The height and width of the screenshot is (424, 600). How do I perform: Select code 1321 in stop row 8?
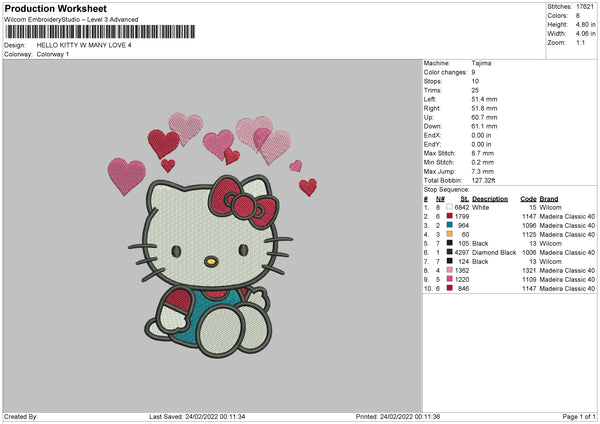(529, 271)
